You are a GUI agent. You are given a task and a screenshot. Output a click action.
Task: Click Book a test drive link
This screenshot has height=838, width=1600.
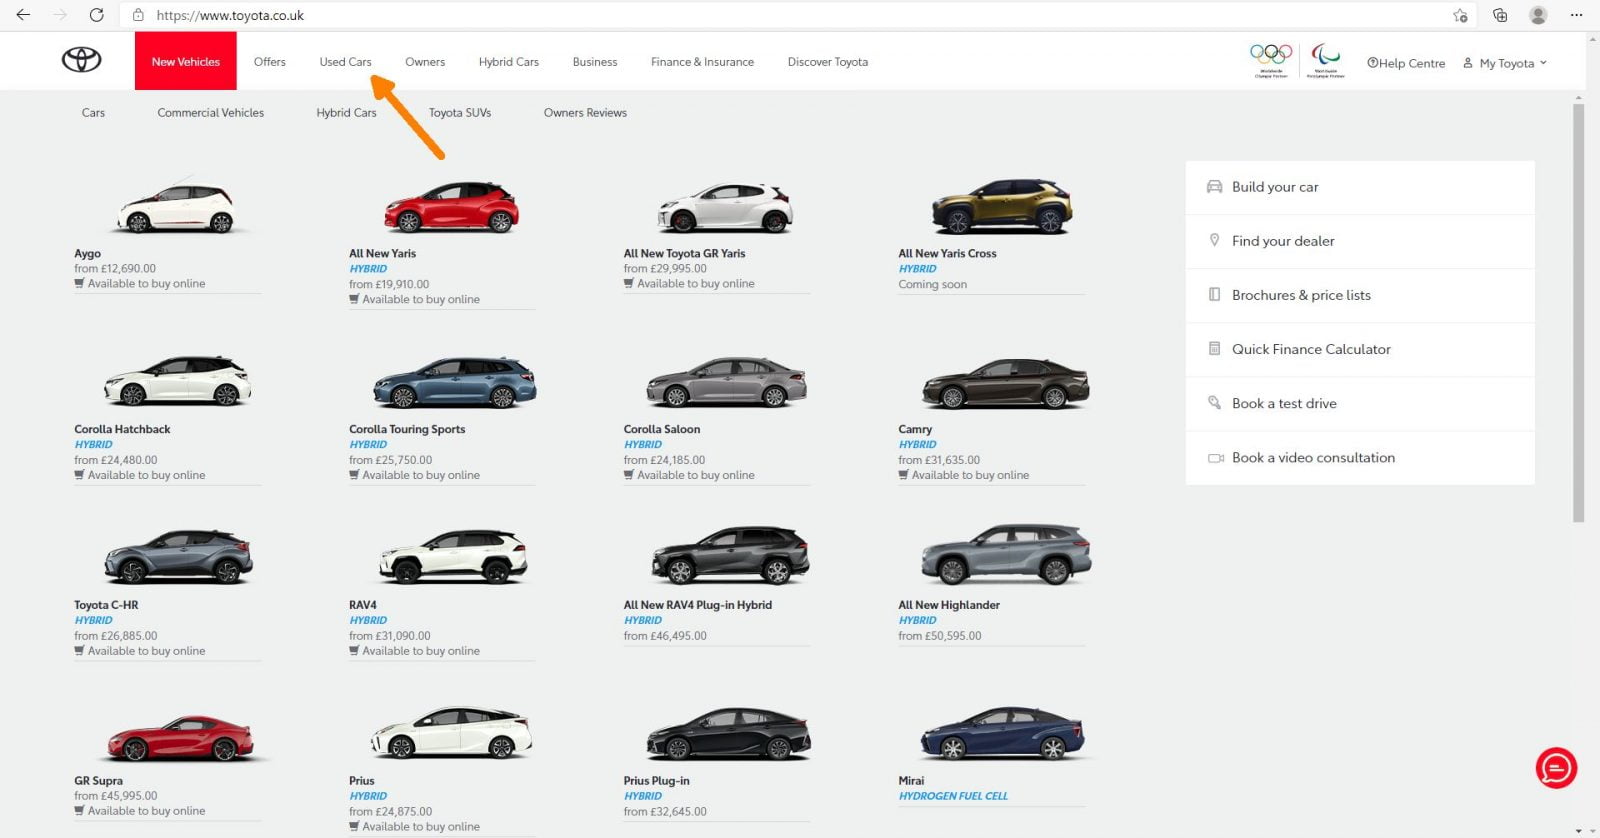click(x=1284, y=403)
